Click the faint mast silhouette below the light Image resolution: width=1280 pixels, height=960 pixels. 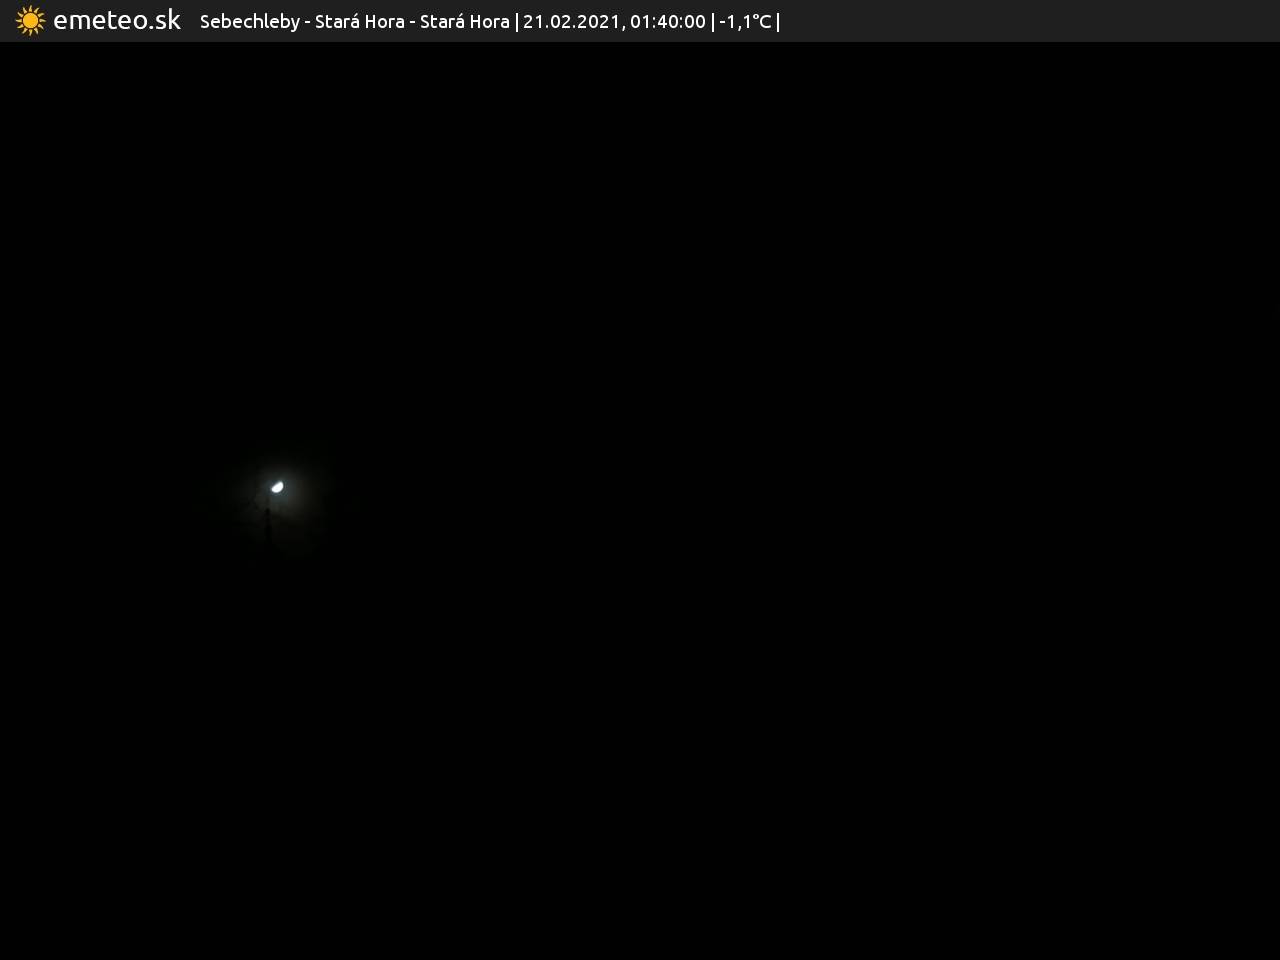[268, 522]
